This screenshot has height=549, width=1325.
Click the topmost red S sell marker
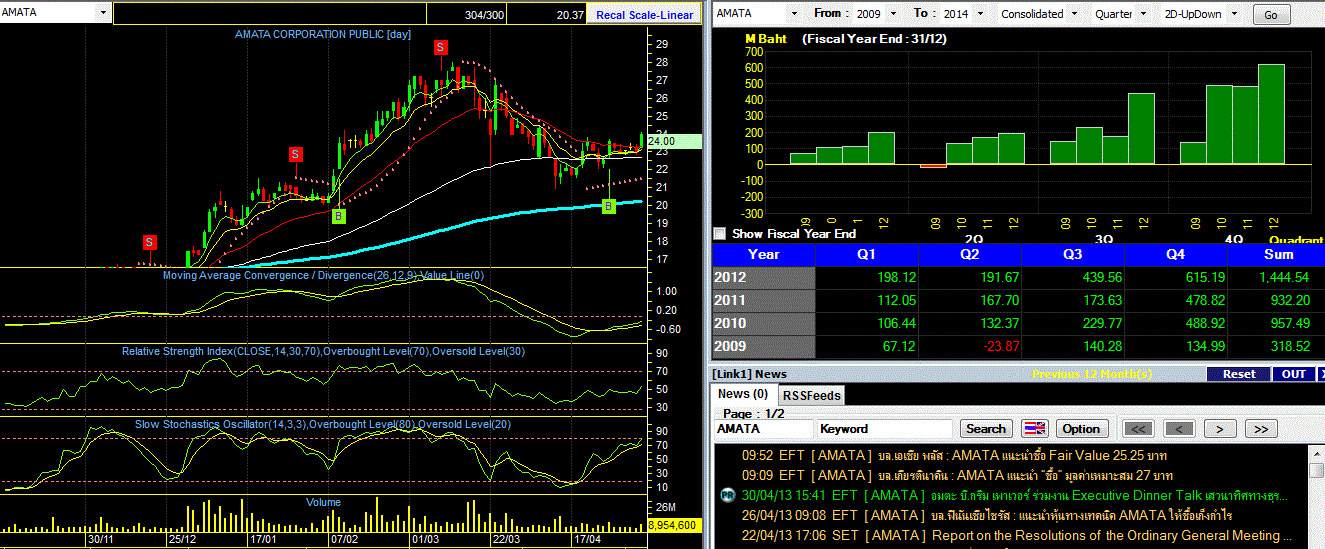pyautogui.click(x=440, y=48)
